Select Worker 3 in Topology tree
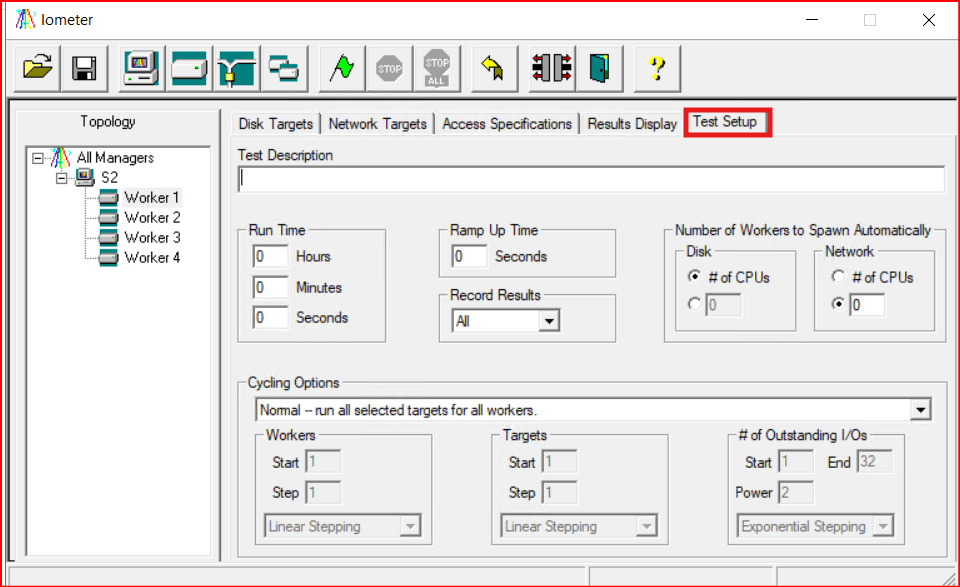This screenshot has height=587, width=960. click(x=152, y=237)
